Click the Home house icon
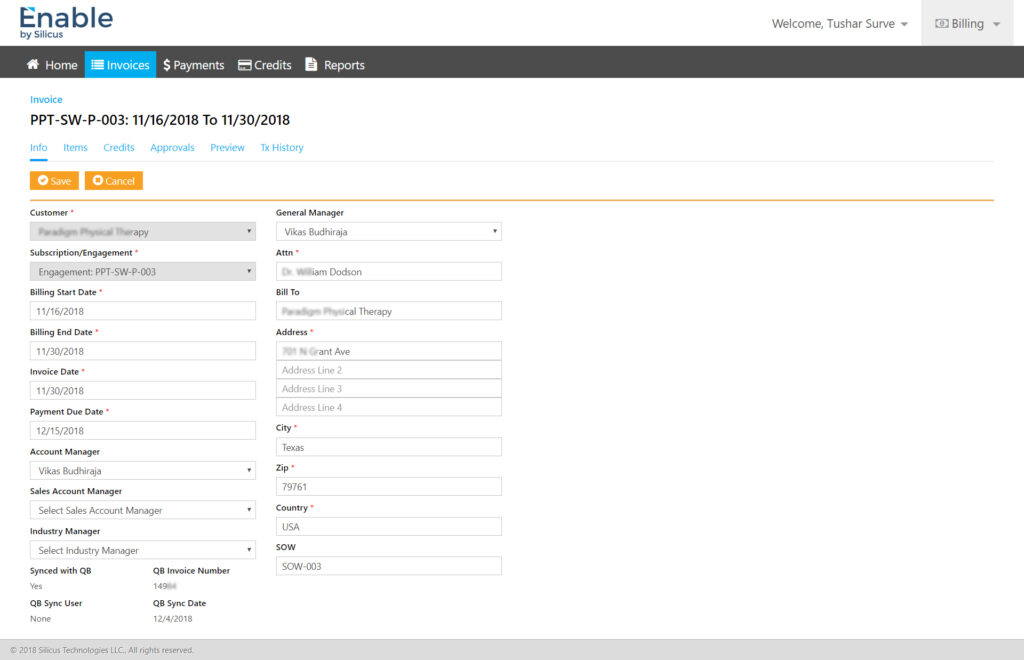The width and height of the screenshot is (1024, 660). (x=33, y=64)
